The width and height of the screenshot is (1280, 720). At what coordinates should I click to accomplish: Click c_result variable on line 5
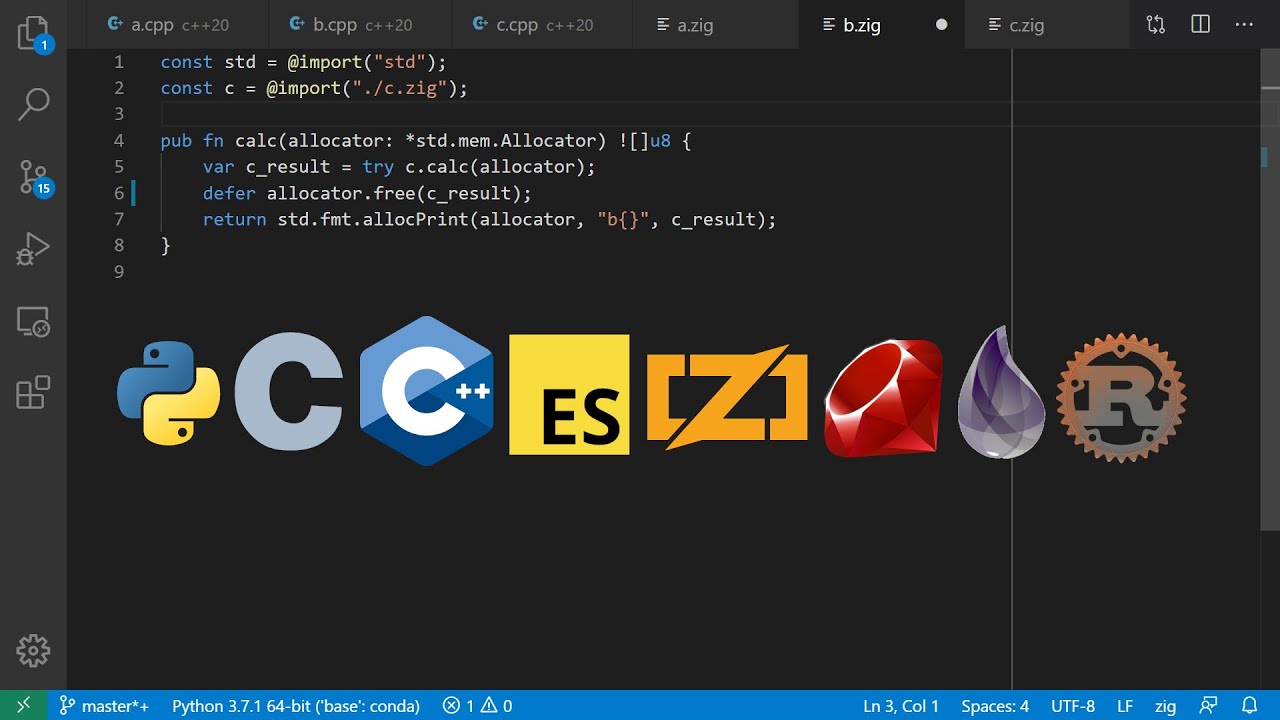pos(288,167)
